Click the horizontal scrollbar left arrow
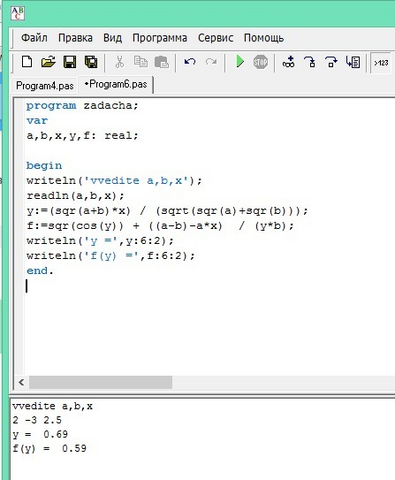This screenshot has height=480, width=395. tap(22, 382)
